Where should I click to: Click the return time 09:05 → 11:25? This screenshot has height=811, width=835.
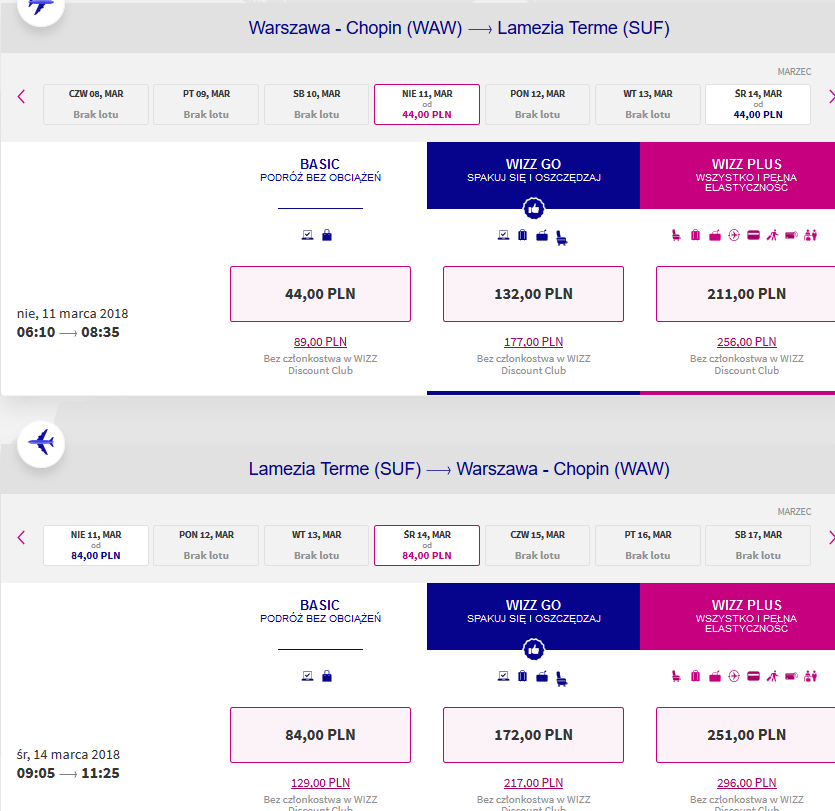[68, 773]
